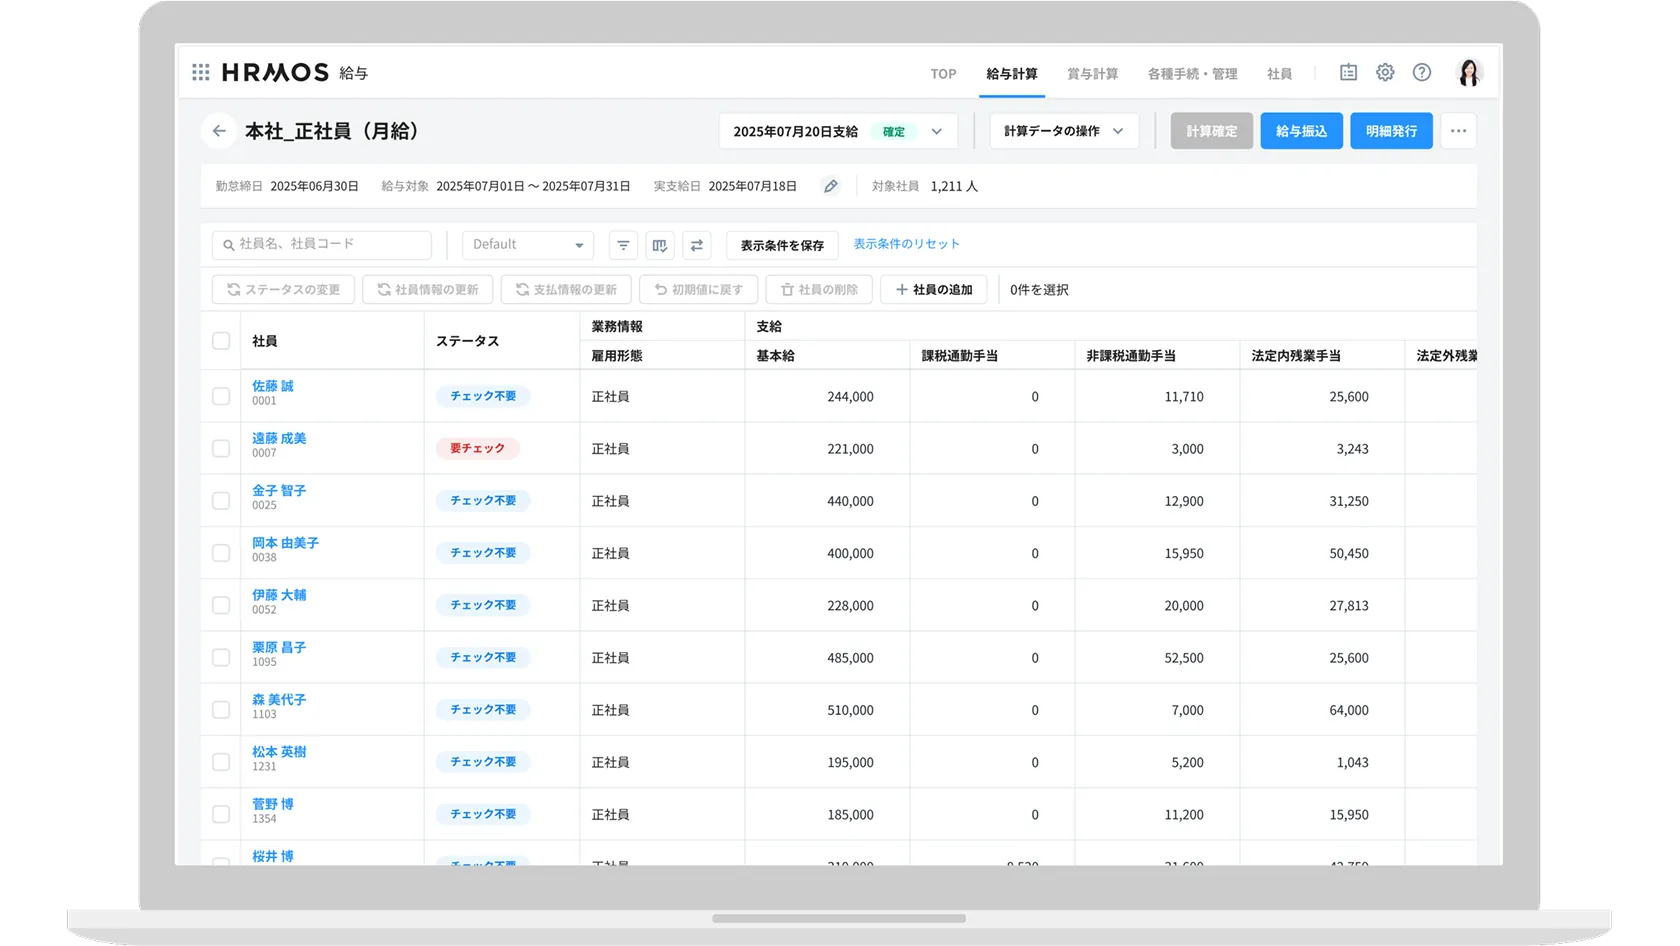Click the column display settings icon
This screenshot has width=1680, height=946.
(x=660, y=245)
